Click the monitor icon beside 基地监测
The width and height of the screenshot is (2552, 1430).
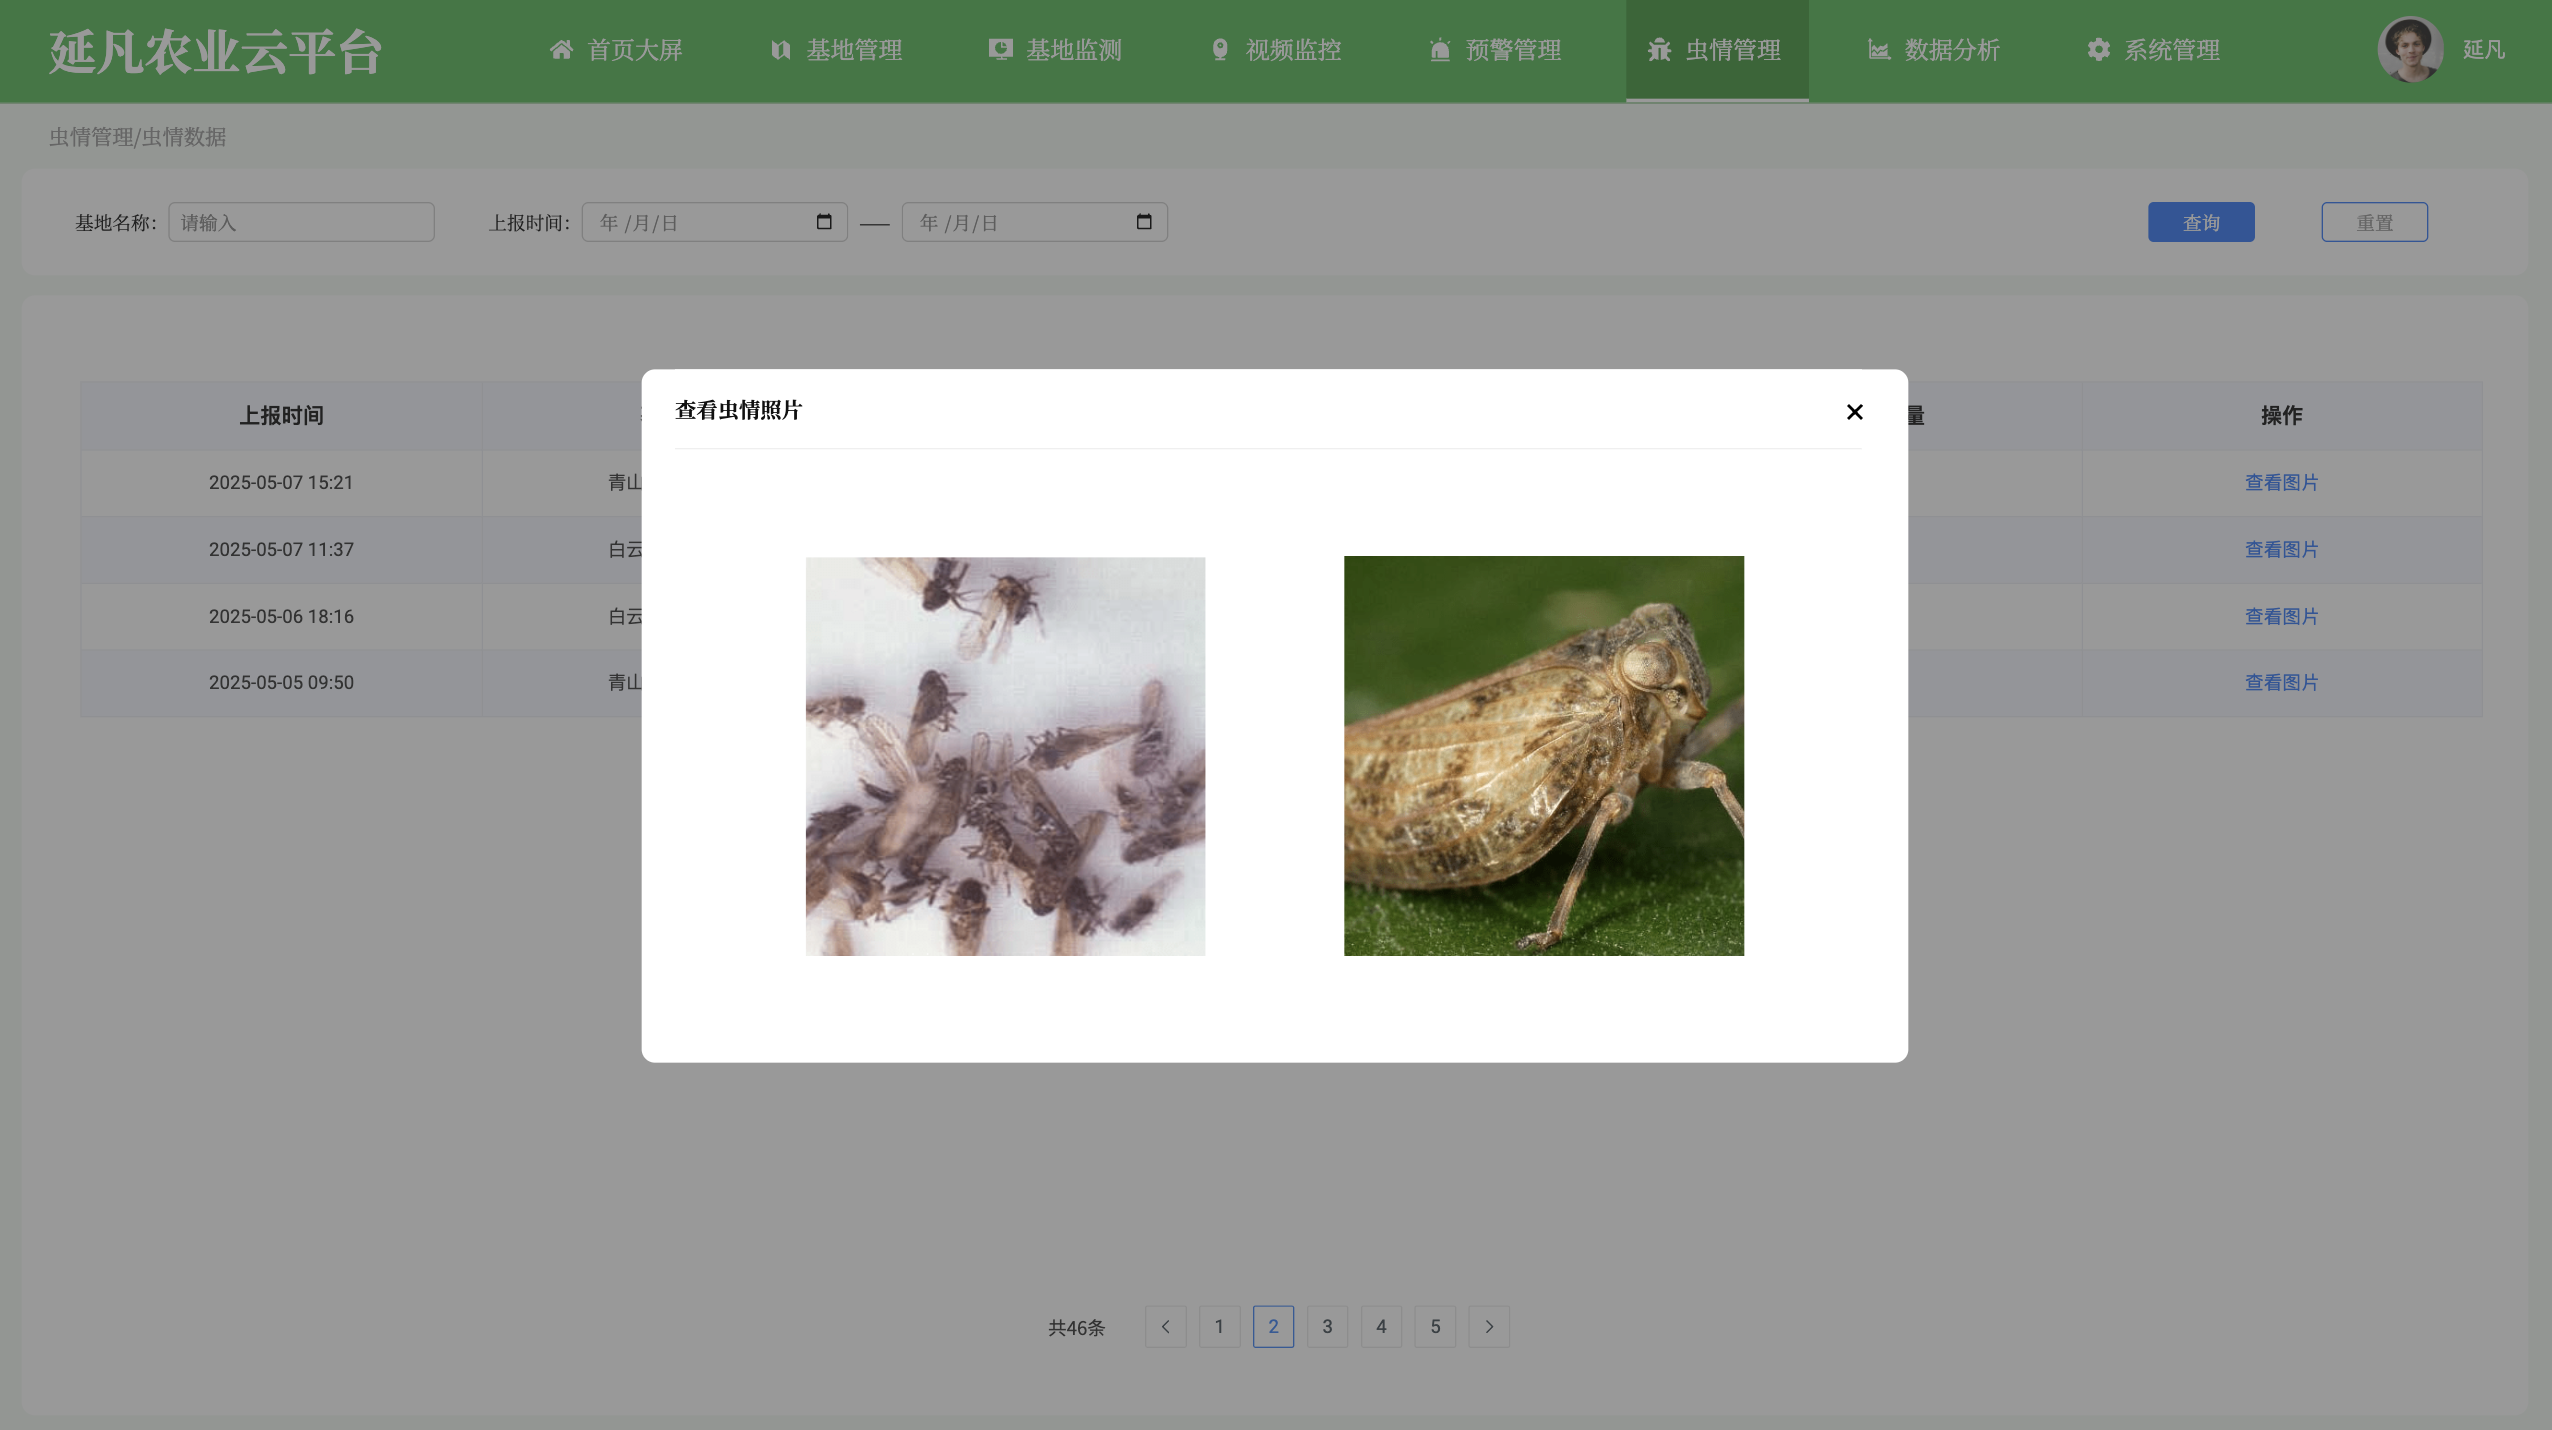click(x=1000, y=50)
